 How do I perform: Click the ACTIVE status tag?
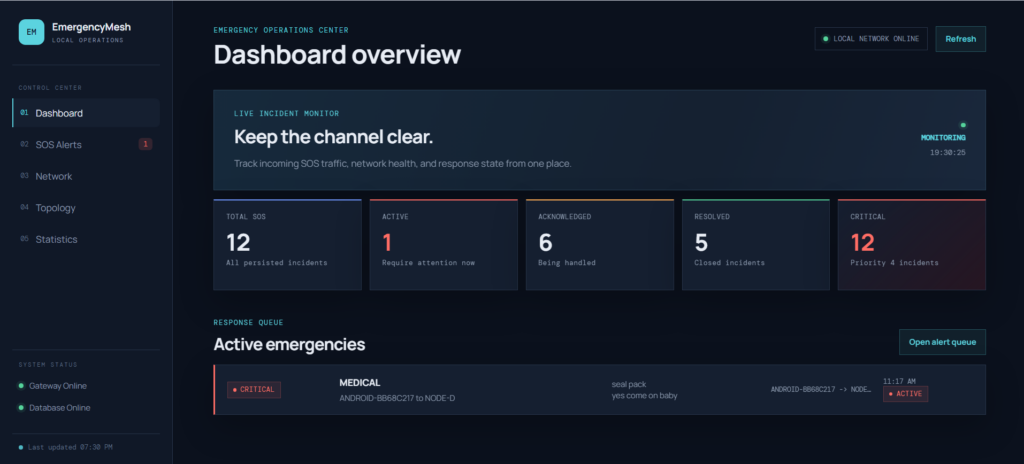[905, 393]
